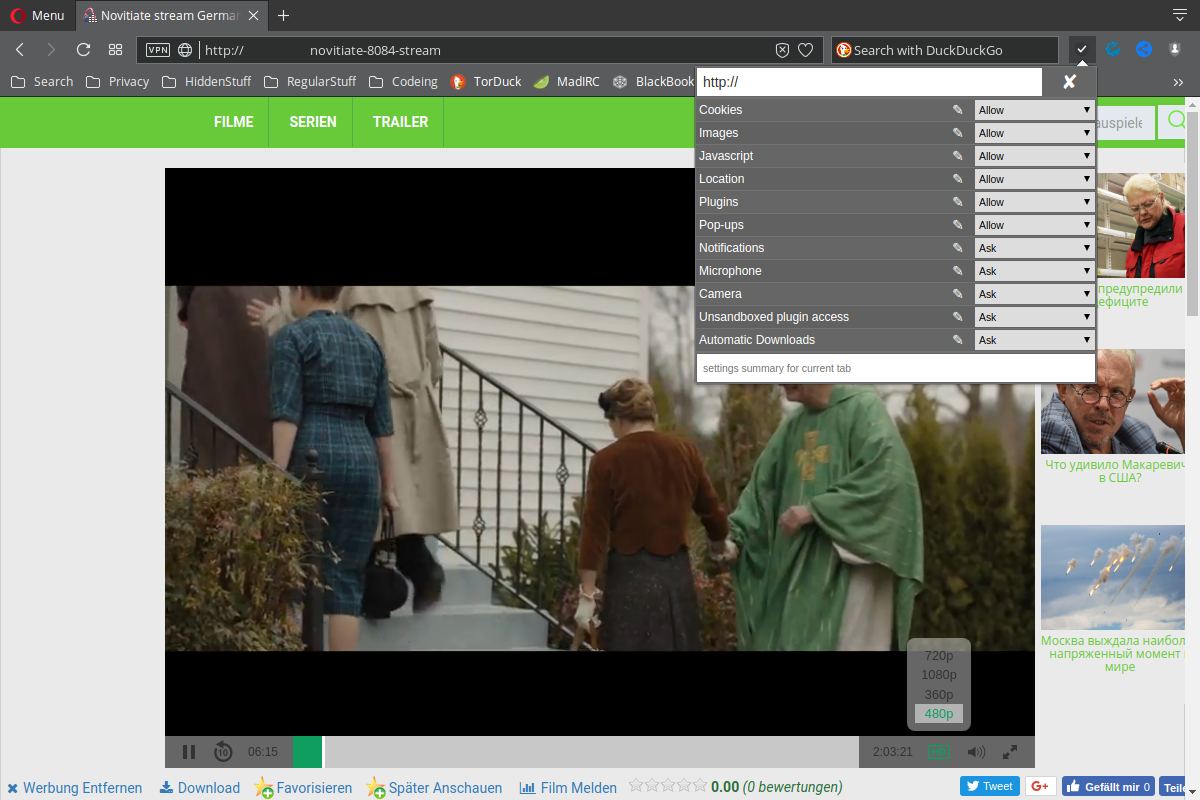1200x800 pixels.
Task: Open the Location permission dropdown
Action: pyautogui.click(x=1035, y=179)
